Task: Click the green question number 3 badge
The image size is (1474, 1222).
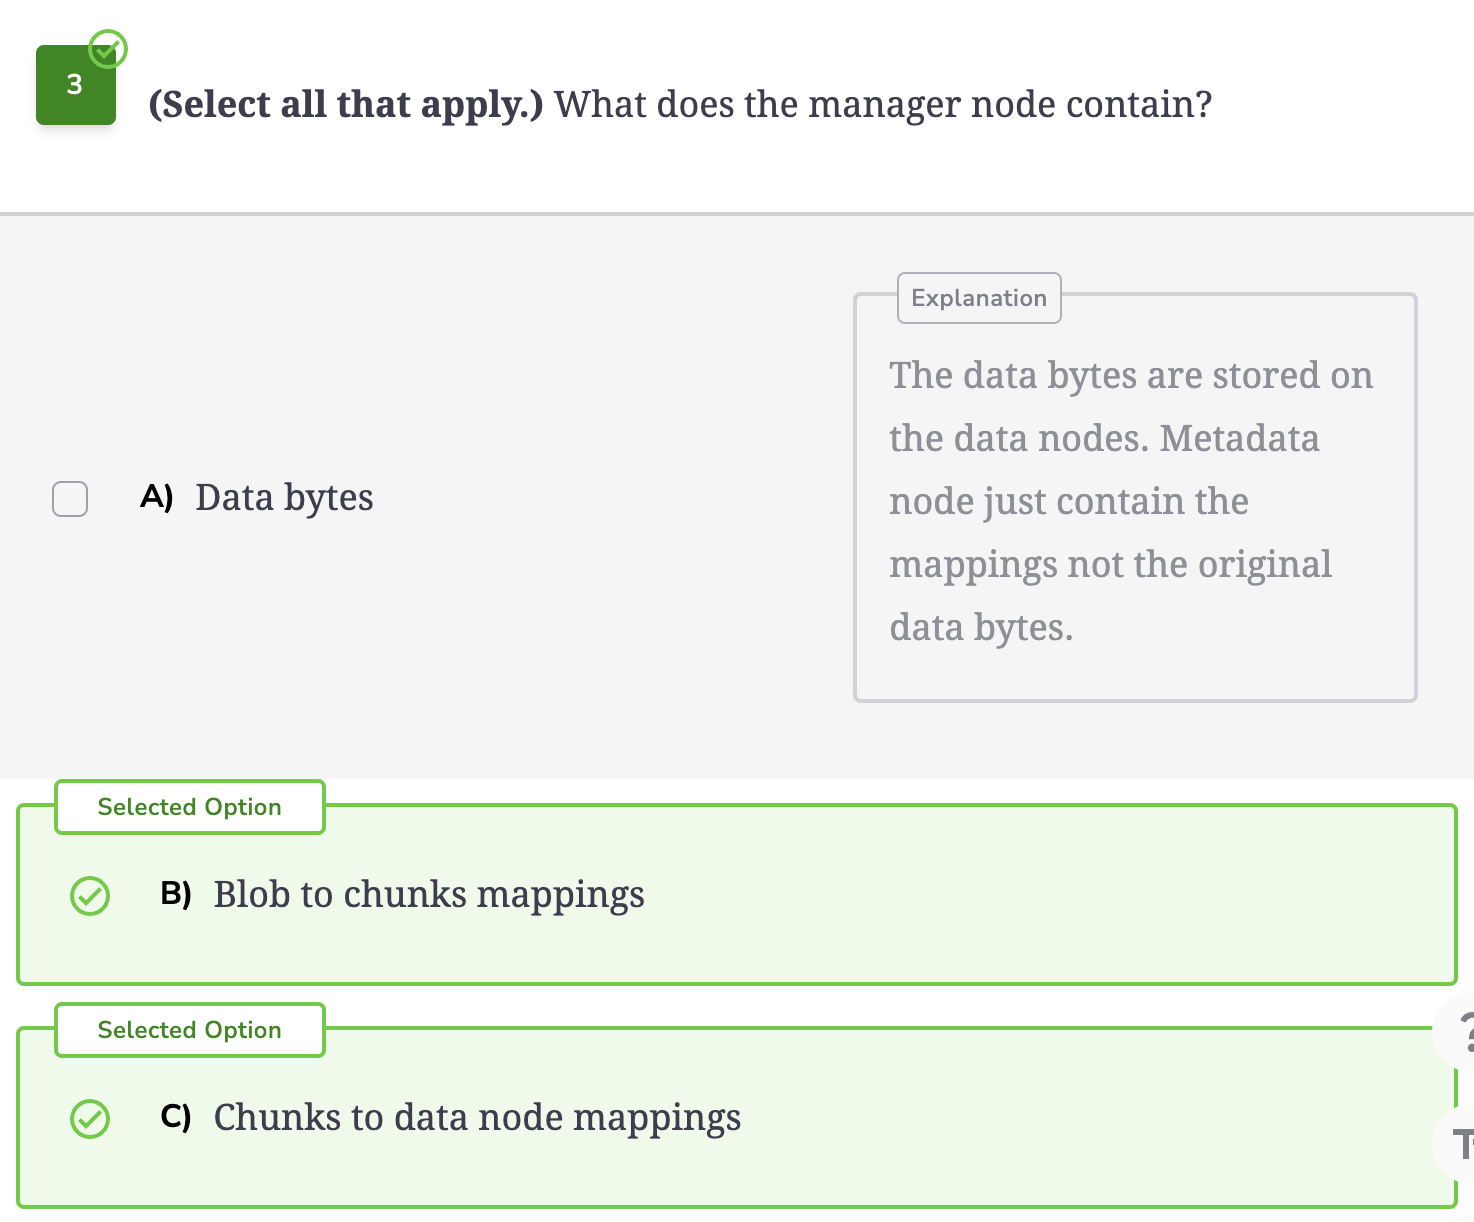Action: (76, 85)
